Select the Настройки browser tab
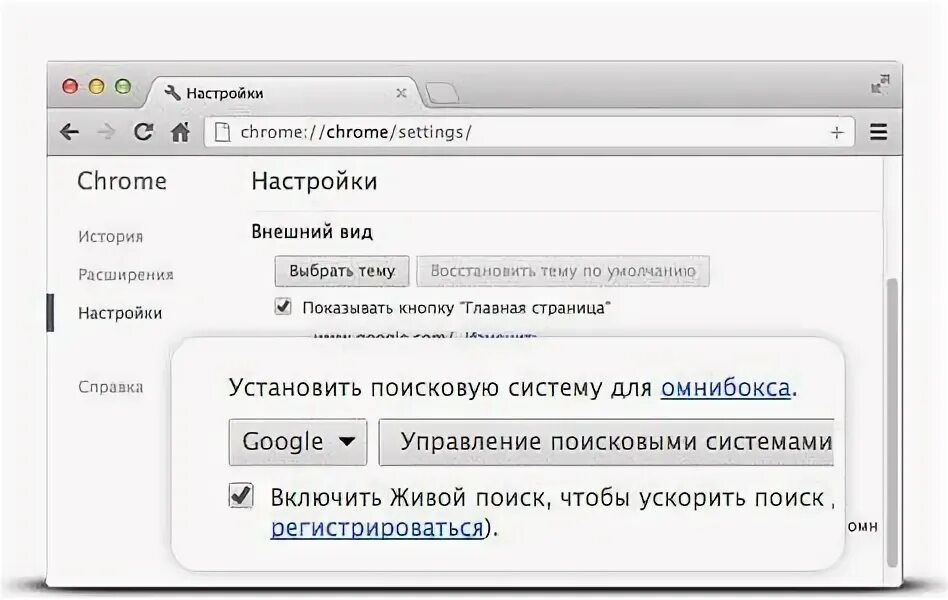 pyautogui.click(x=282, y=93)
